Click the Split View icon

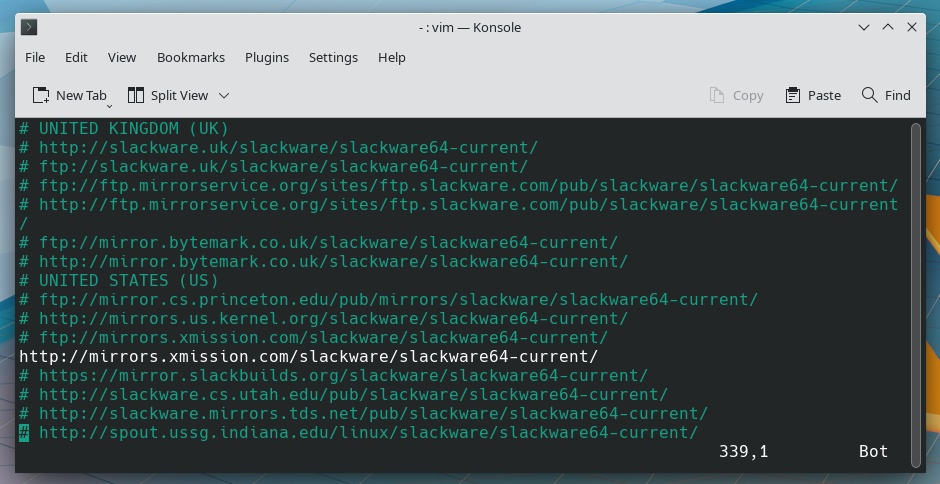tap(136, 95)
